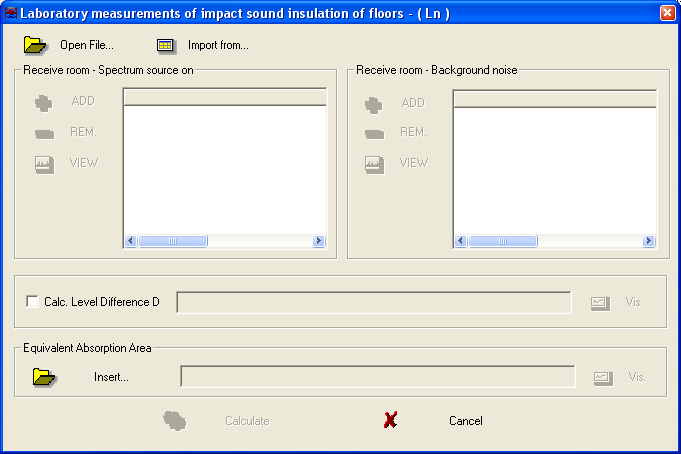This screenshot has height=454, width=681.
Task: Click the Open File folder icon
Action: 35,45
